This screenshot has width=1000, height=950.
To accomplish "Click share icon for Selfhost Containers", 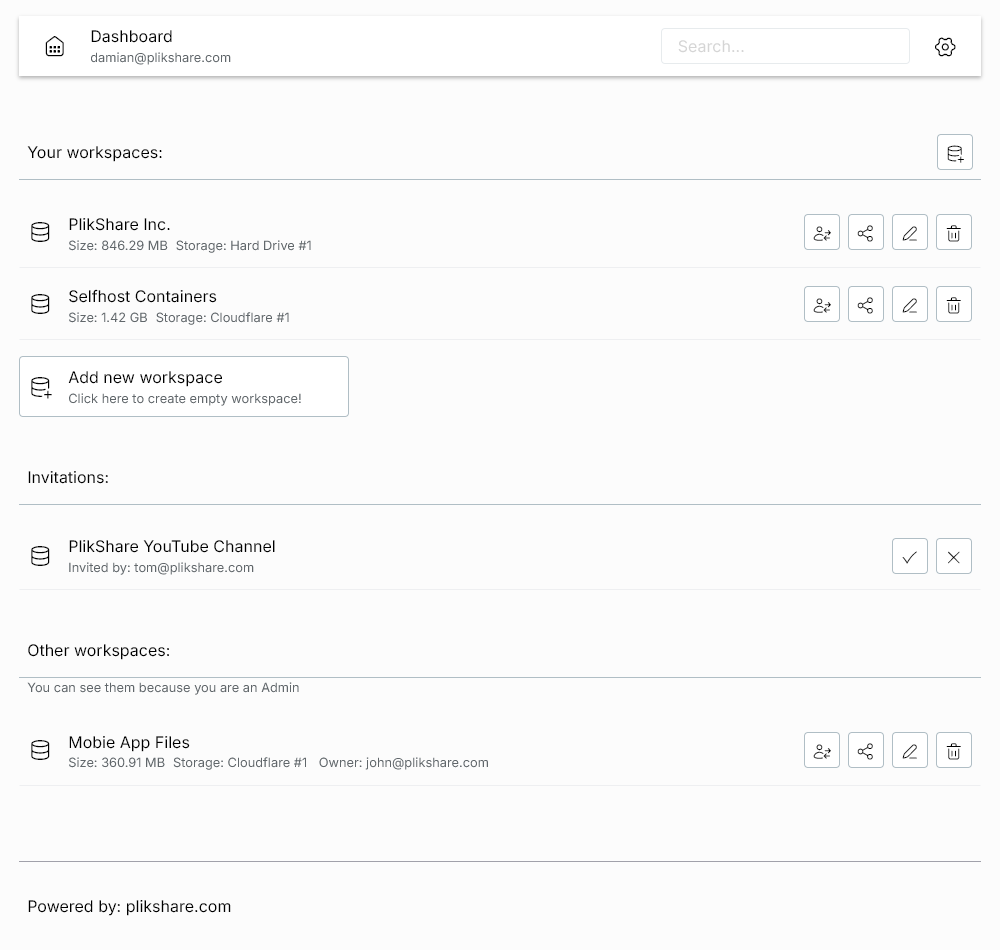I will pyautogui.click(x=865, y=304).
